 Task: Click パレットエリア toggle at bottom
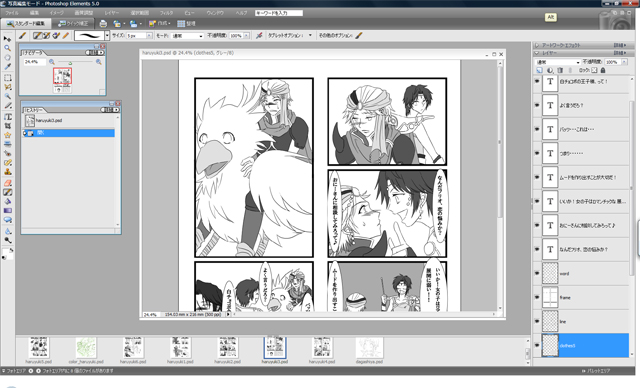pos(596,371)
